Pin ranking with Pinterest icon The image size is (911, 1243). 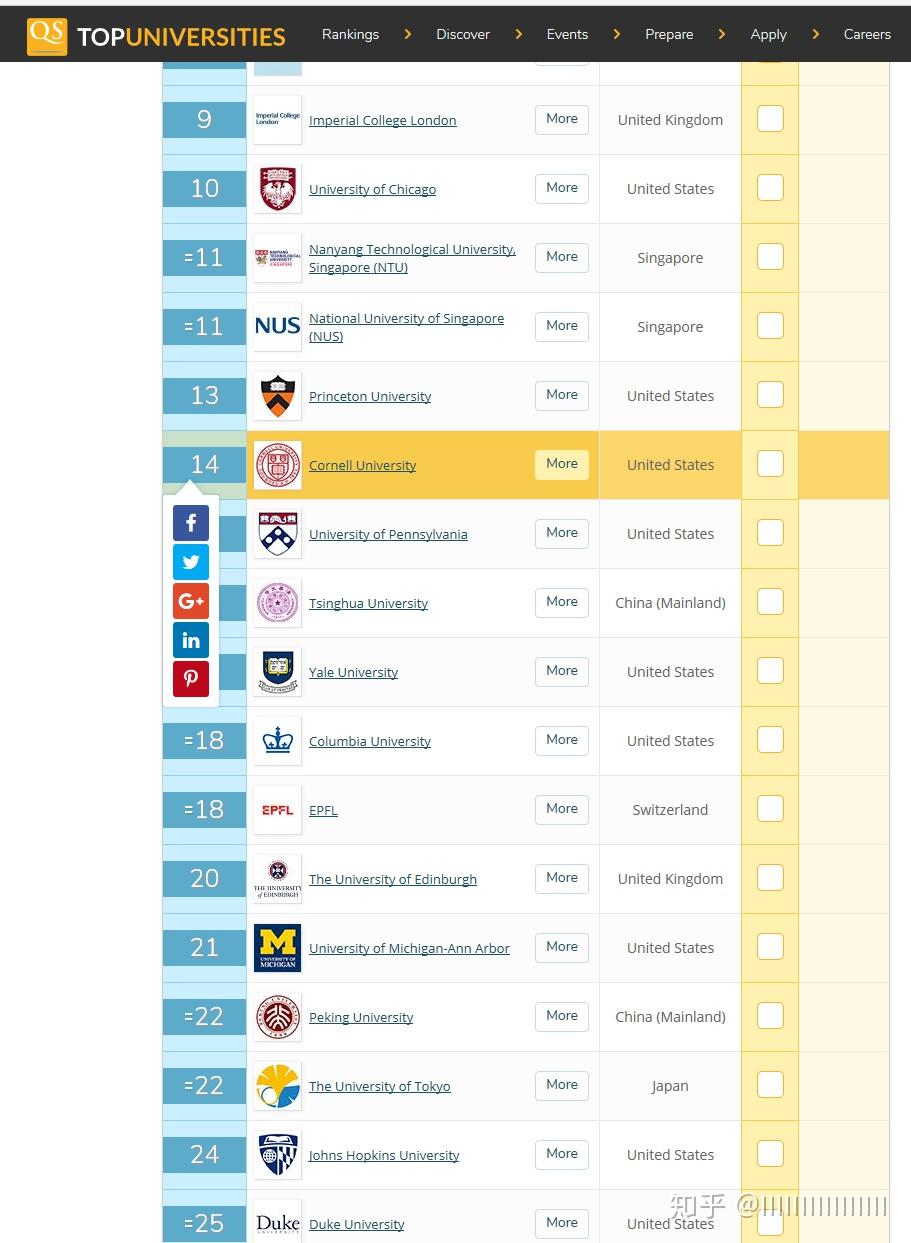coord(191,679)
